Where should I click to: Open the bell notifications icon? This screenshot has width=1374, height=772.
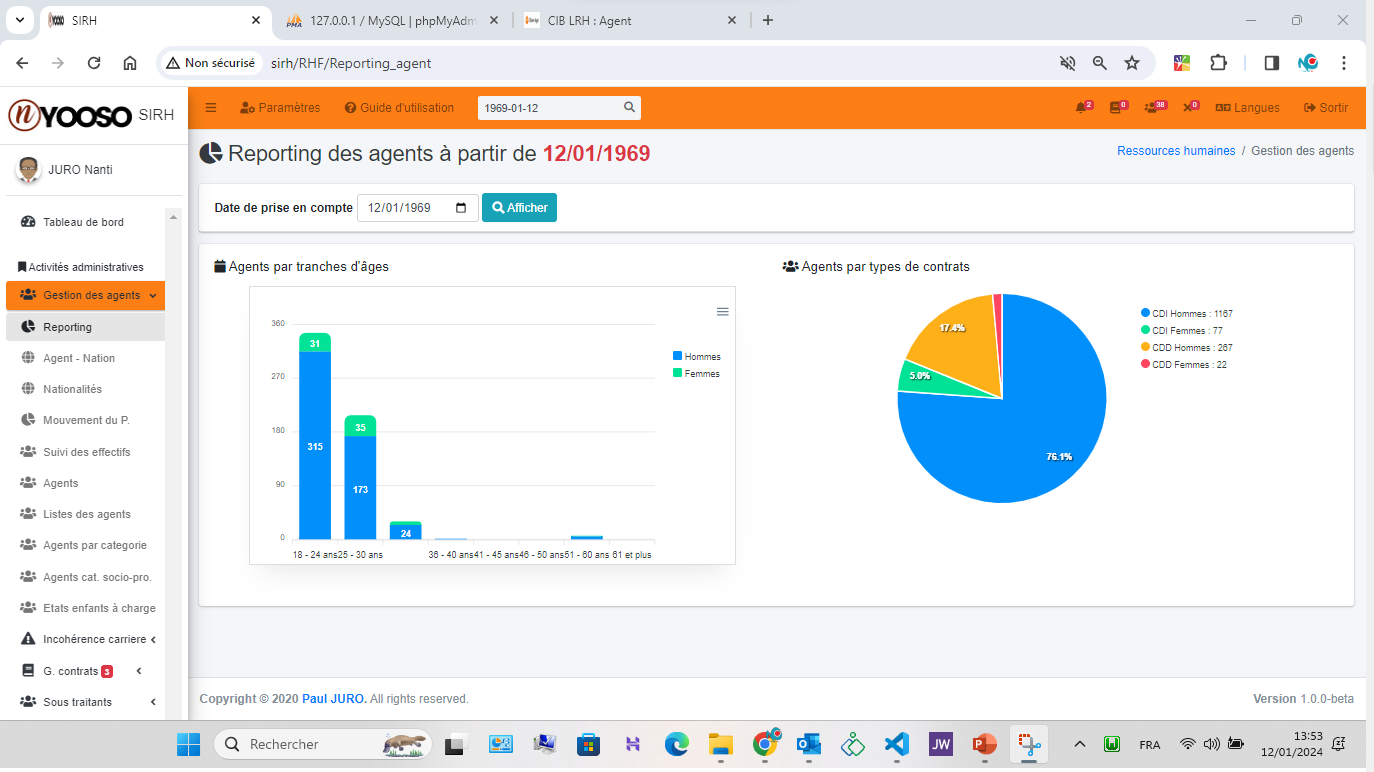pyautogui.click(x=1082, y=108)
